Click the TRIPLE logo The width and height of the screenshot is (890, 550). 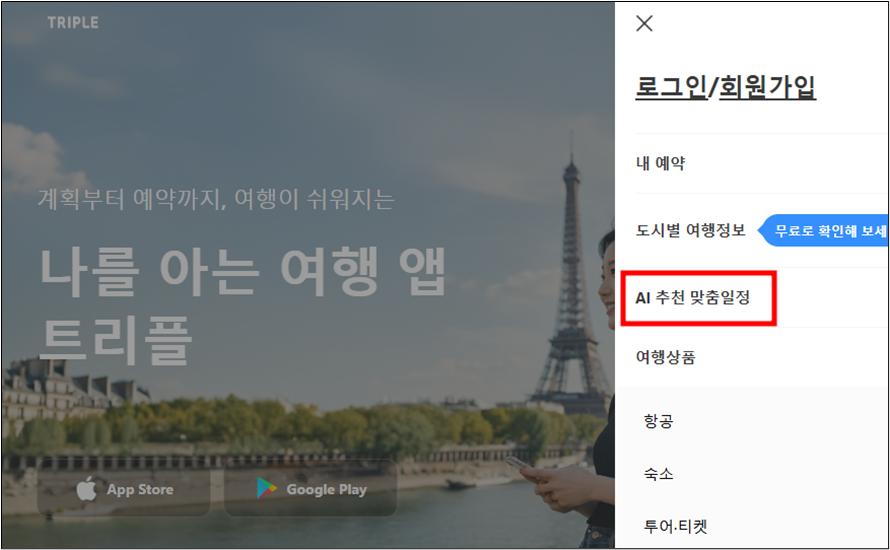73,23
